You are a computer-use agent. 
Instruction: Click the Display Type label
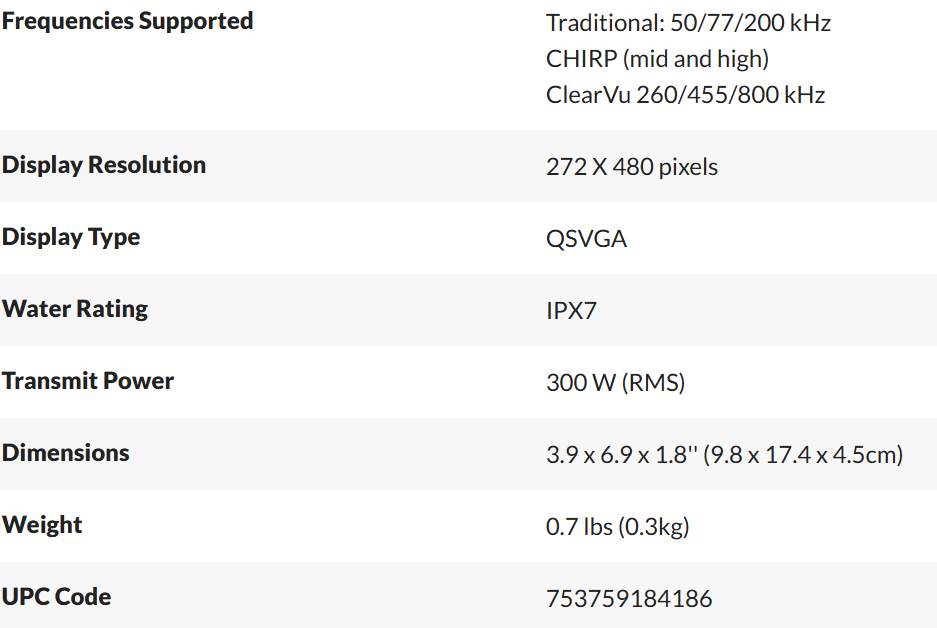(x=71, y=237)
